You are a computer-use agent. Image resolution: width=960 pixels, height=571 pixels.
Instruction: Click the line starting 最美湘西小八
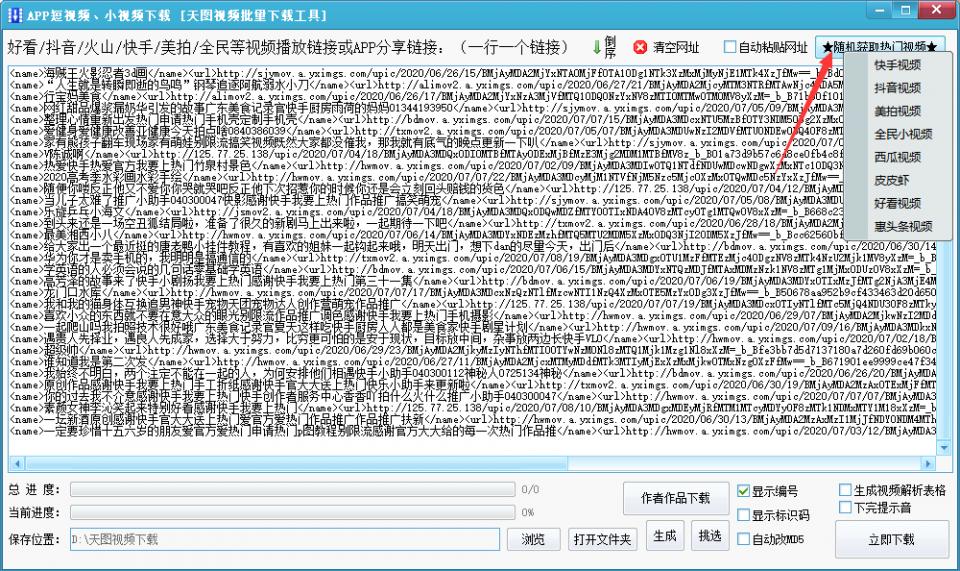point(426,235)
